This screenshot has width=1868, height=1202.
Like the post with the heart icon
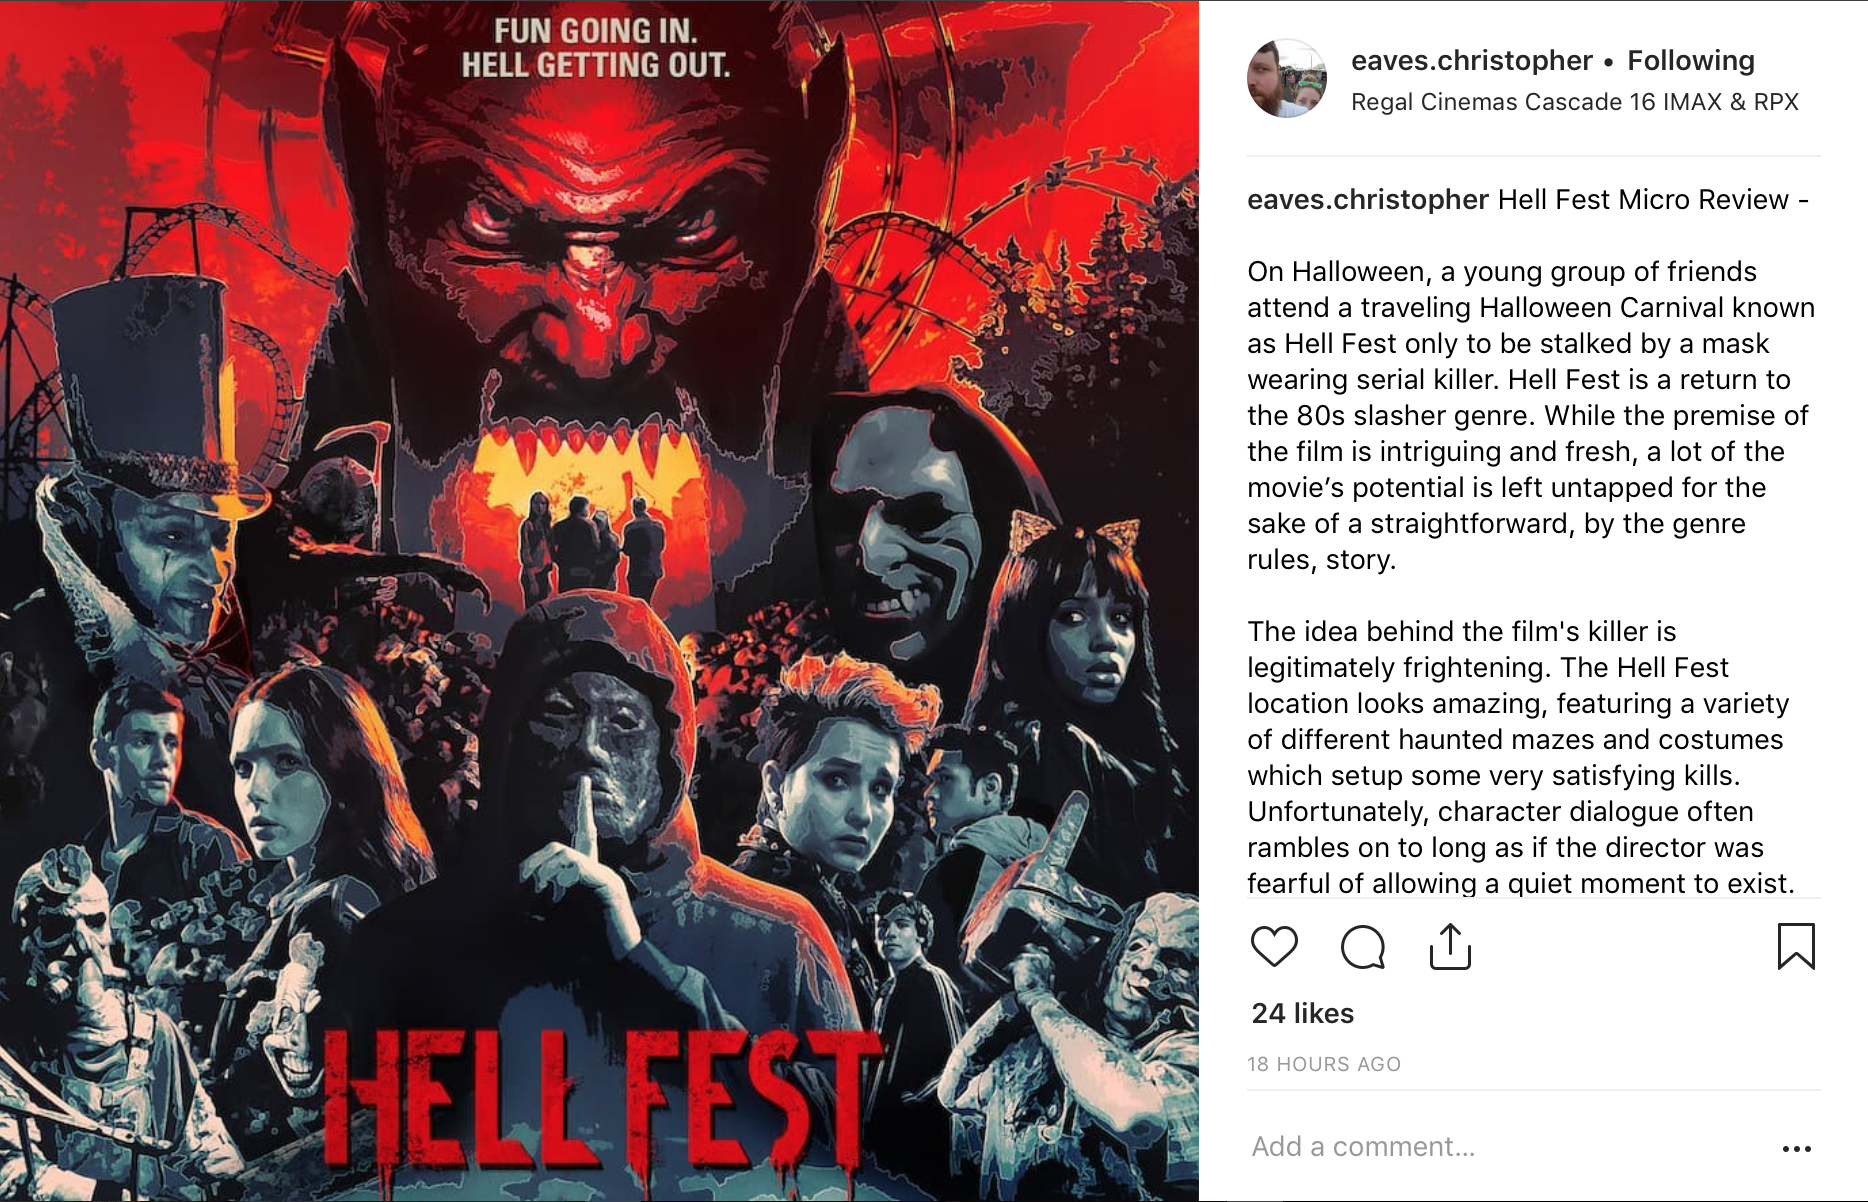click(x=1274, y=946)
